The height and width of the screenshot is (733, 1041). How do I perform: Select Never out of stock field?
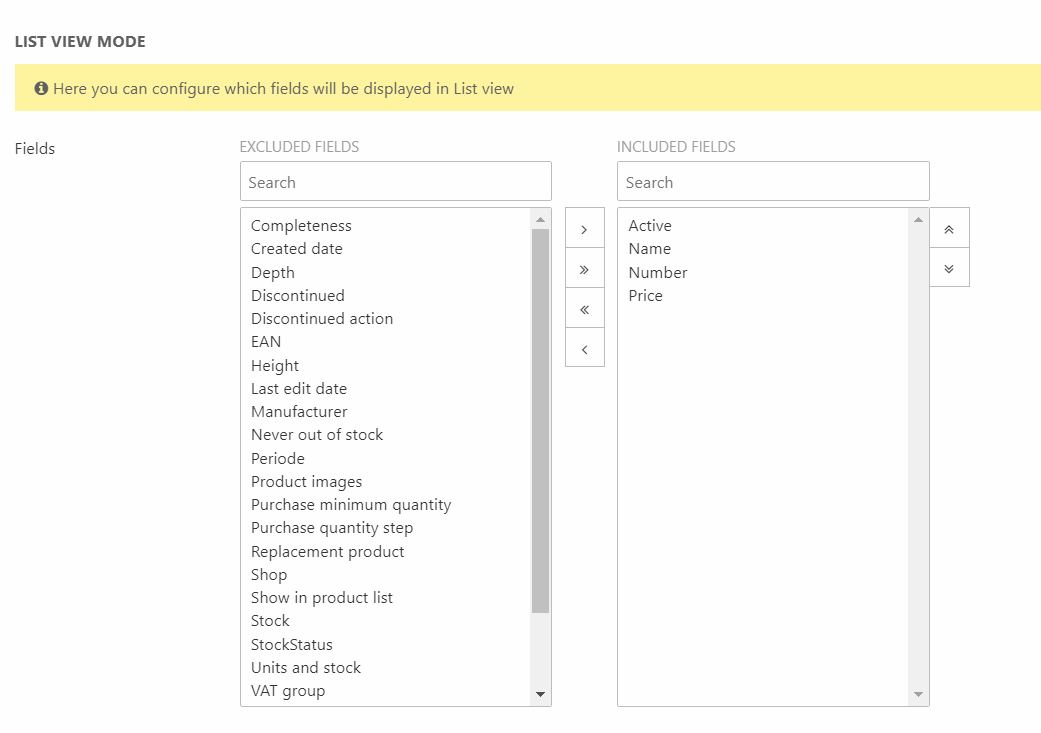(x=317, y=435)
